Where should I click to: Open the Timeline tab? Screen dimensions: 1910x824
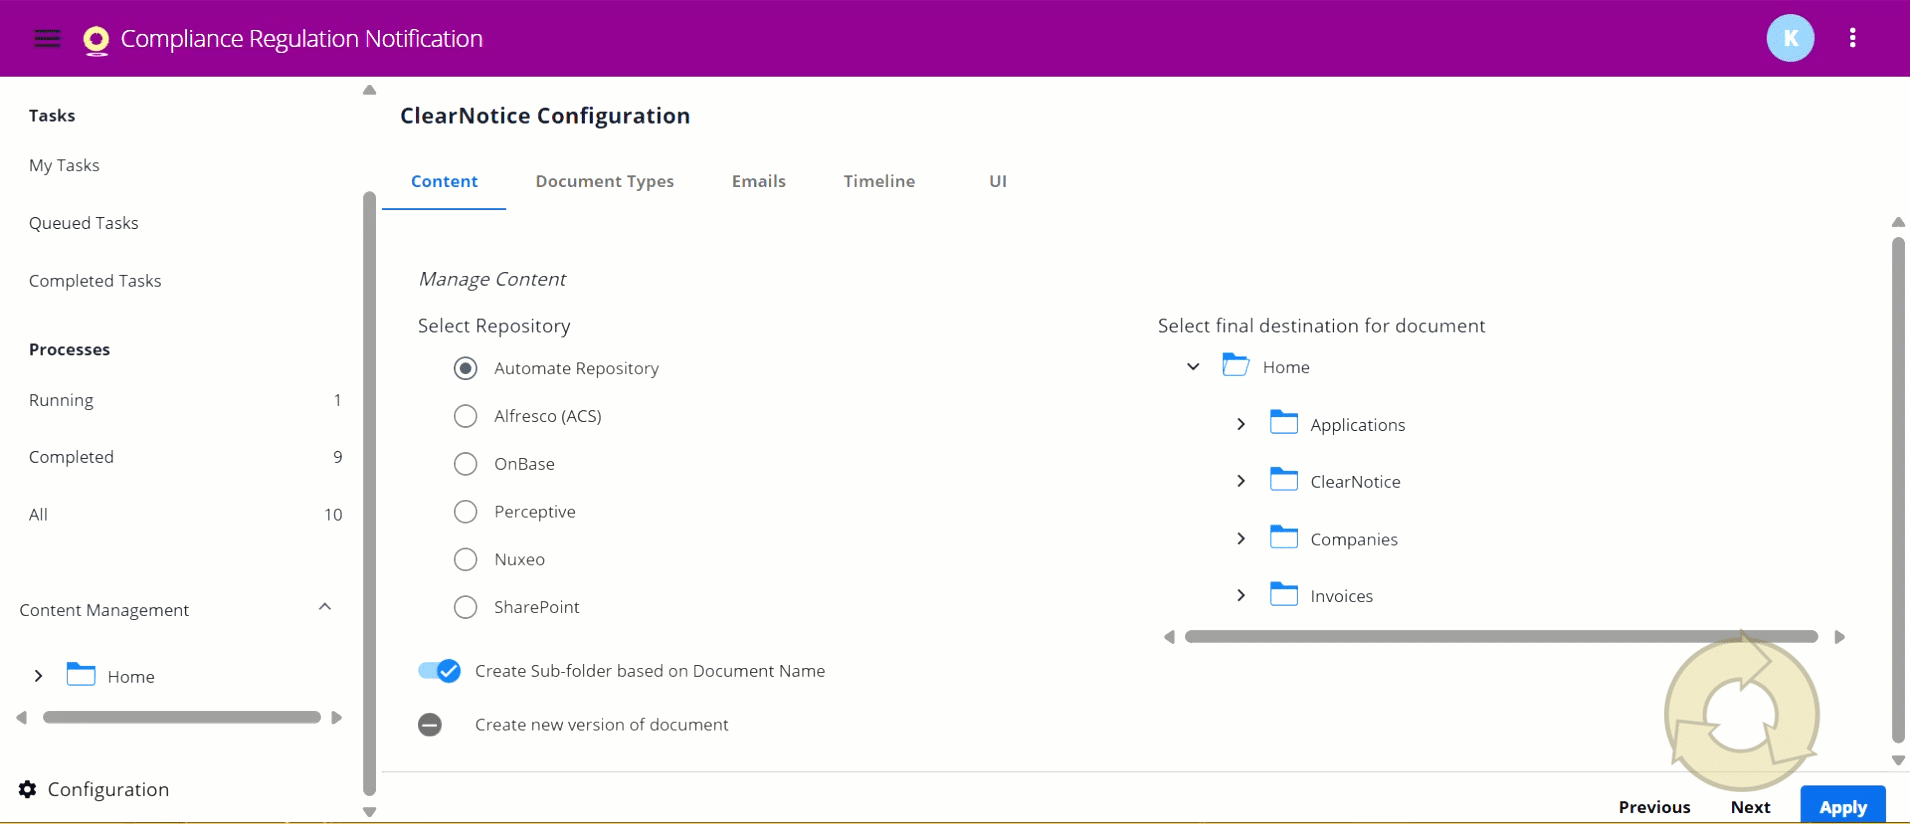tap(878, 181)
